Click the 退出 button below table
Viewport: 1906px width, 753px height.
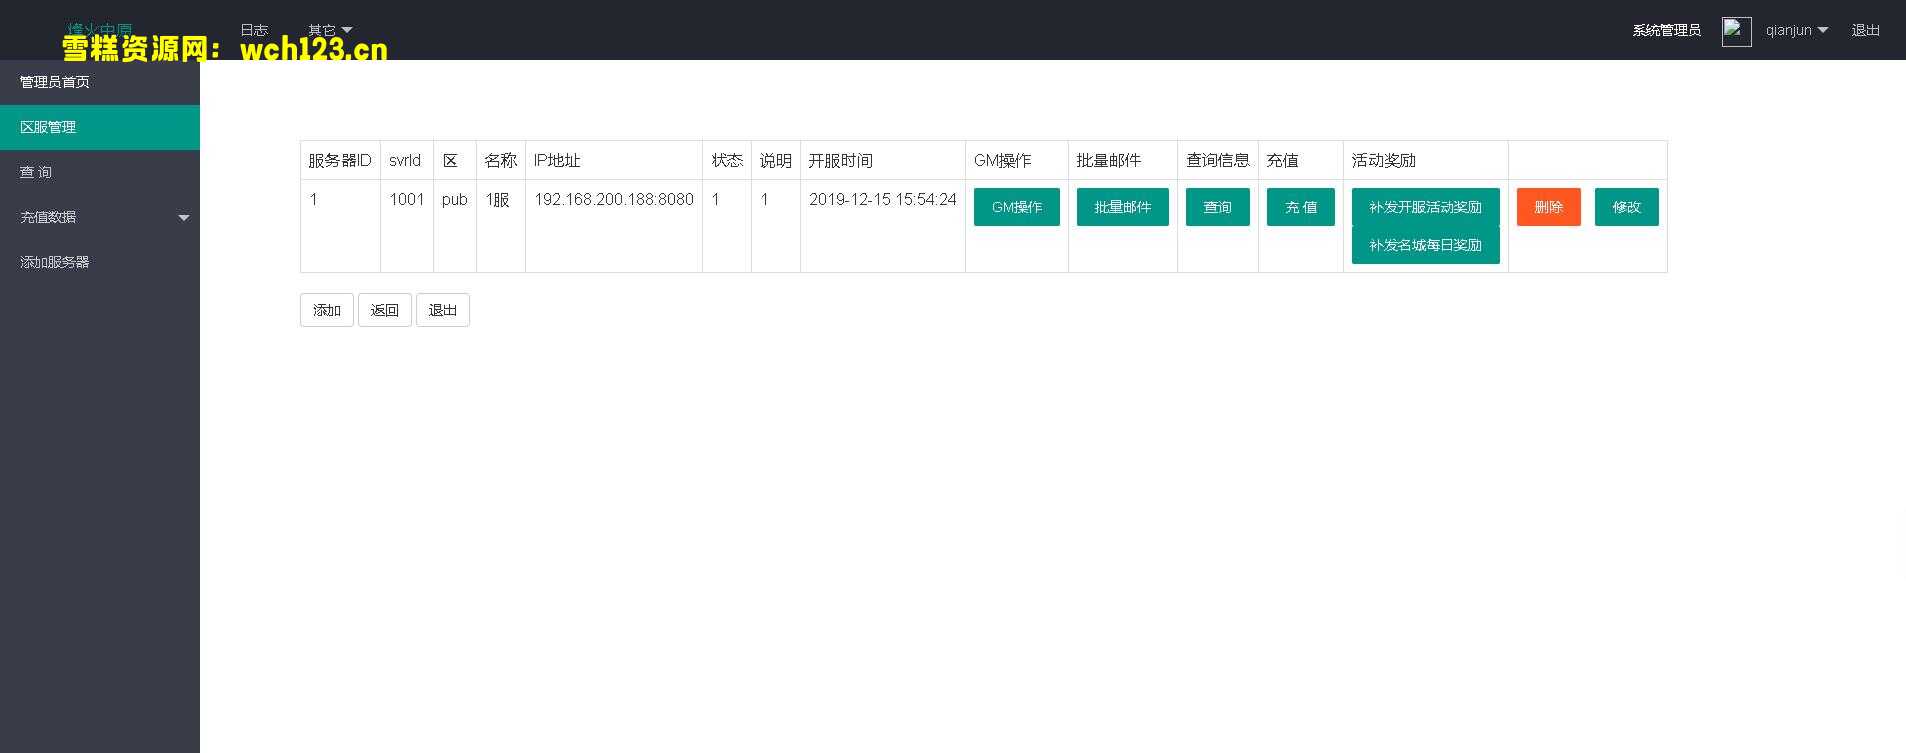[x=442, y=310]
